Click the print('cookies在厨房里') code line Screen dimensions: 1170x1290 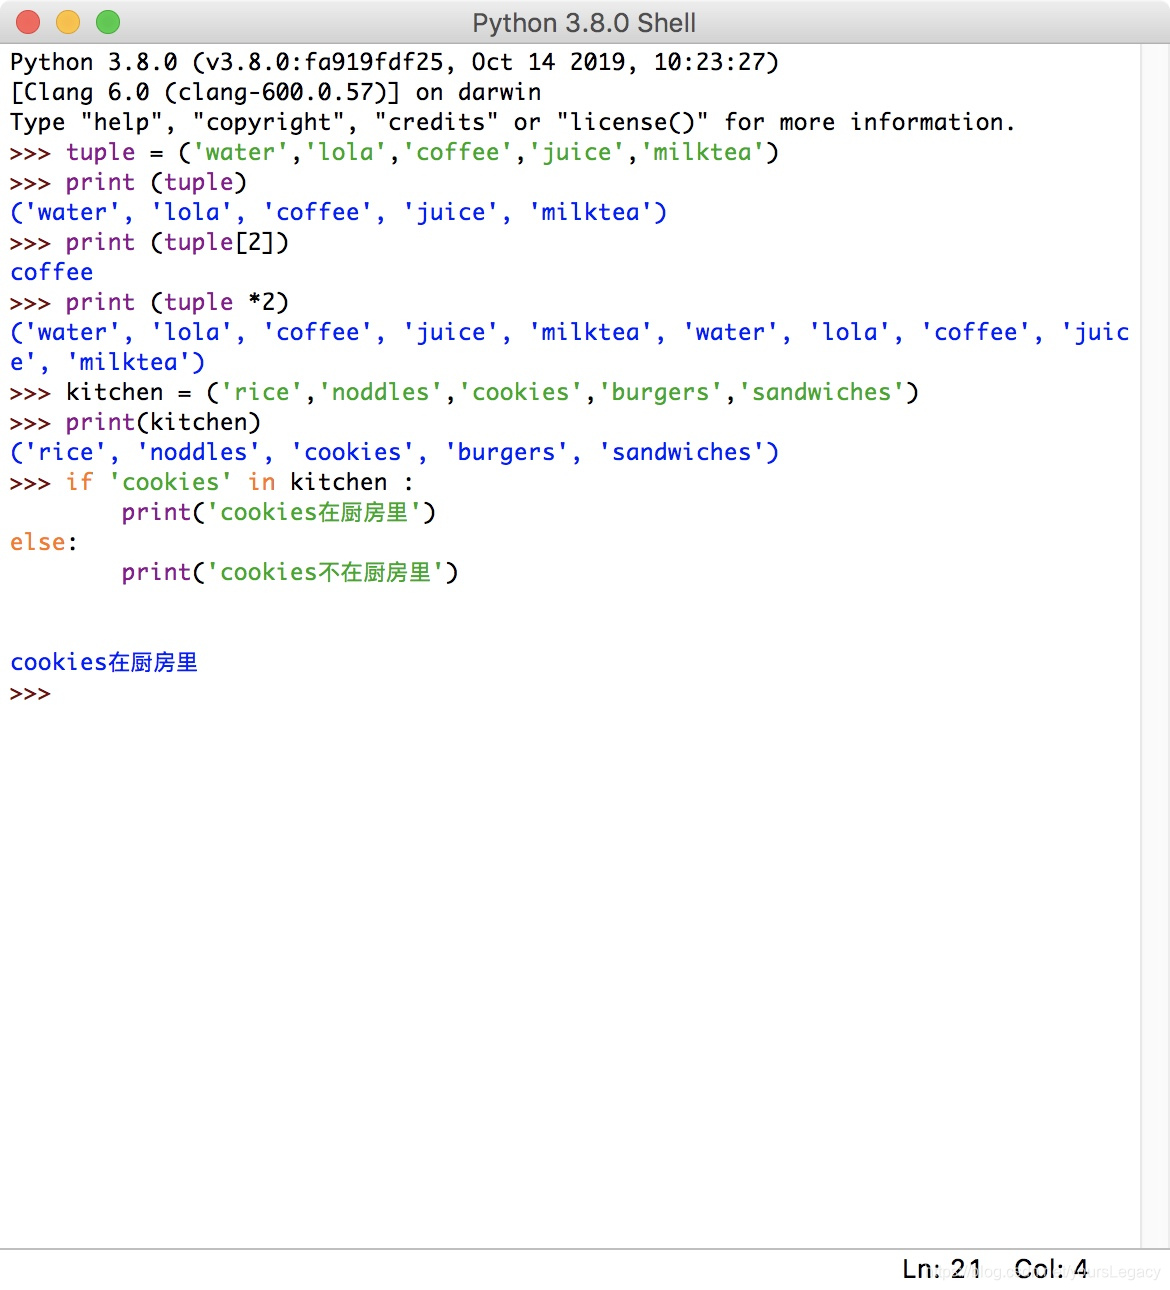click(x=279, y=512)
